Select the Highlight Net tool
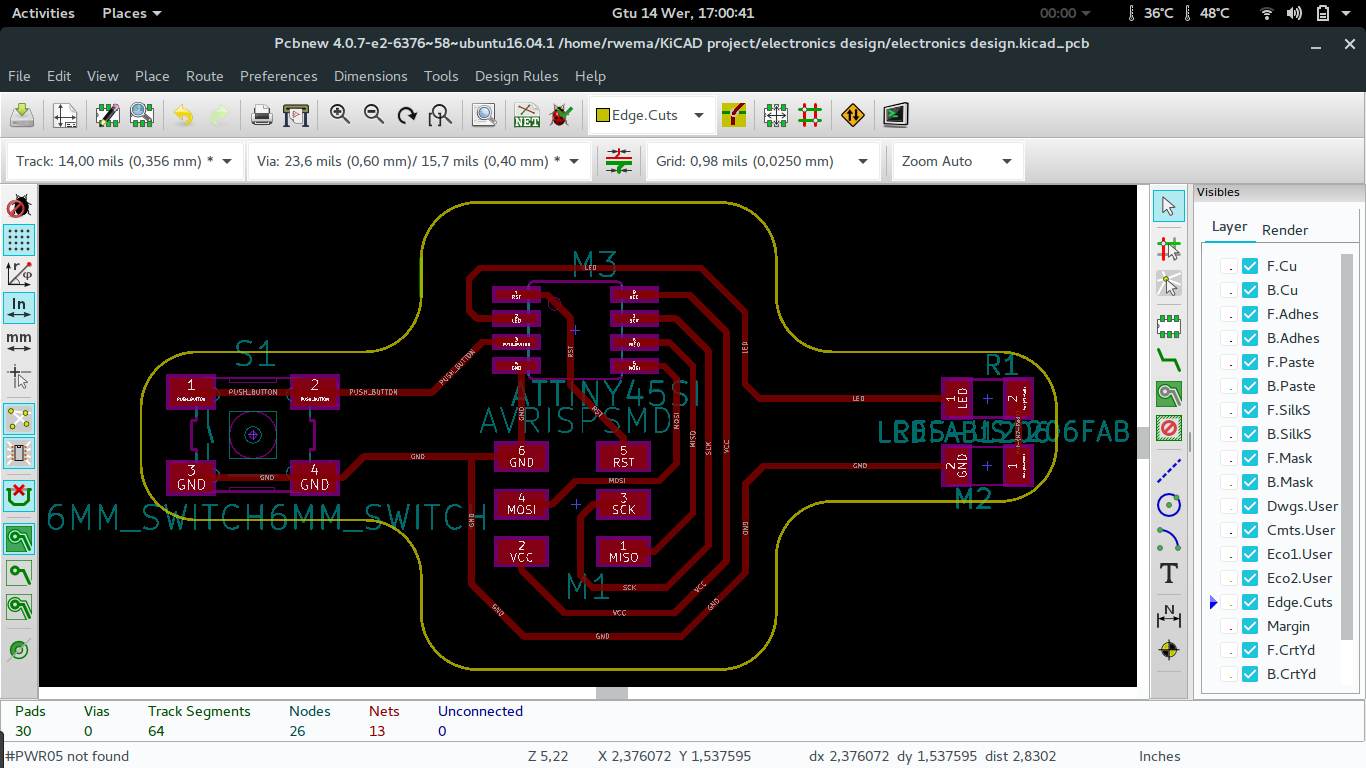The height and width of the screenshot is (768, 1366). tap(1168, 249)
